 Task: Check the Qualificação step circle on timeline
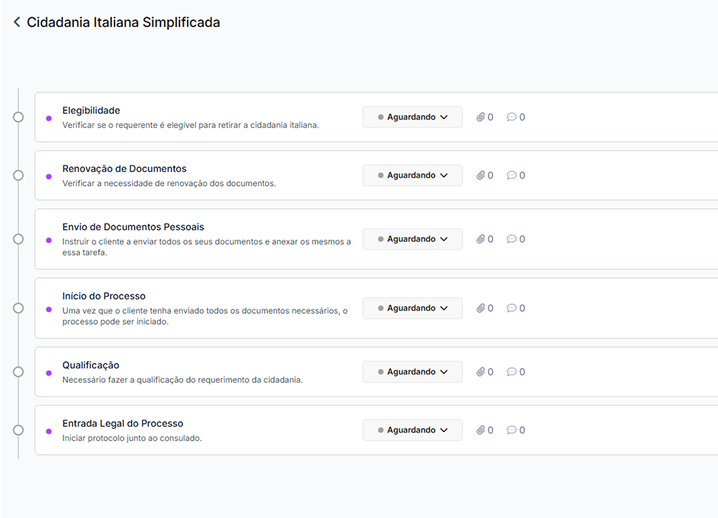[18, 372]
